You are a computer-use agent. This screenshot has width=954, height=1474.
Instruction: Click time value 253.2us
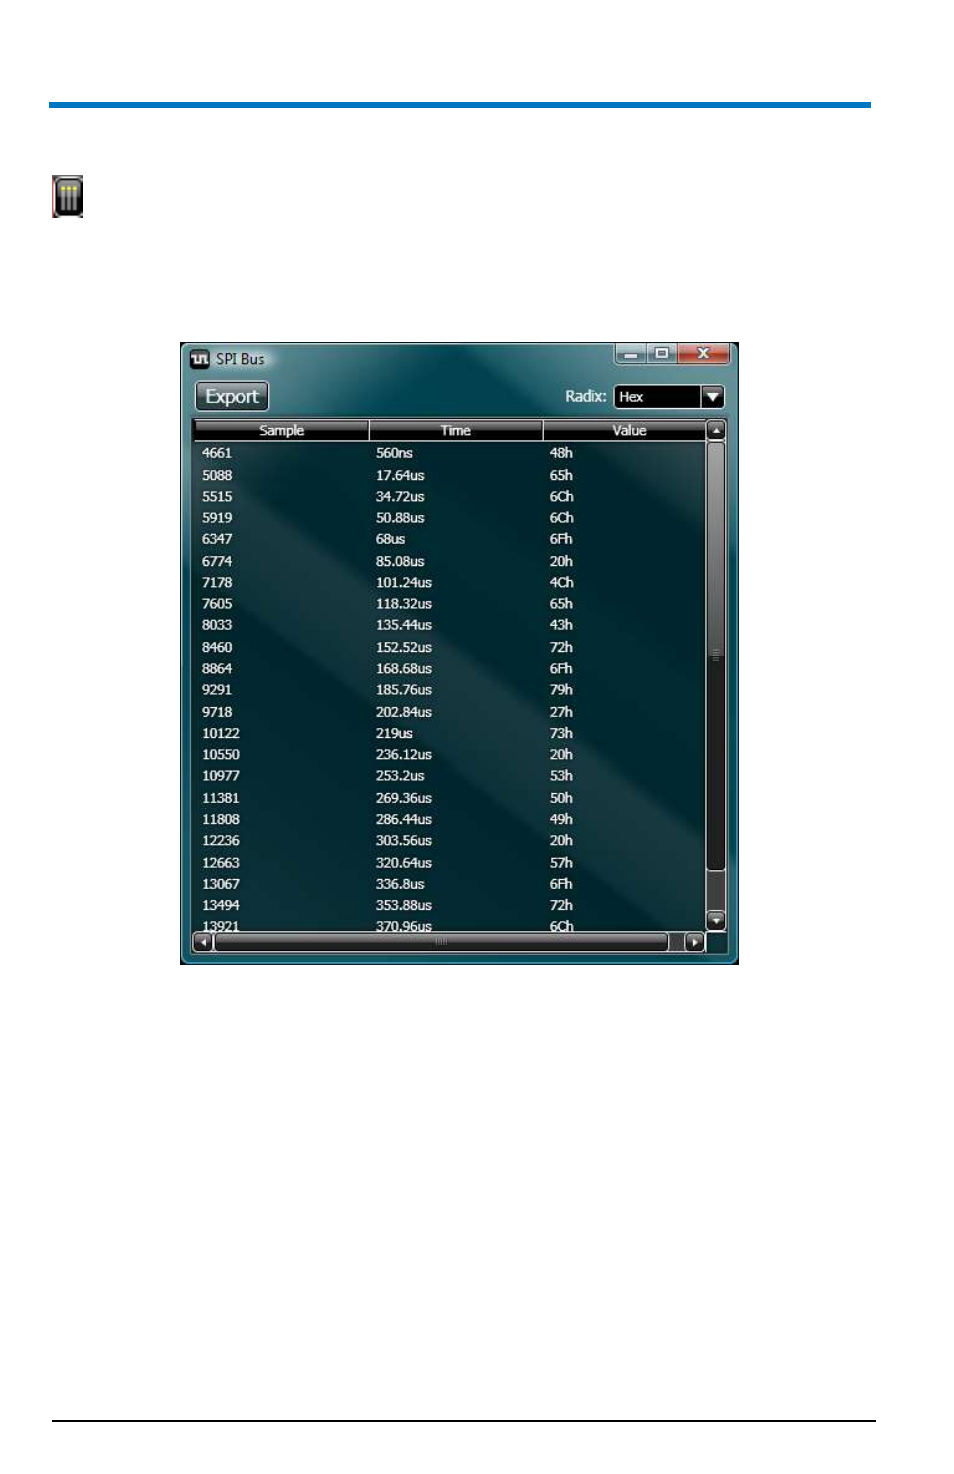[x=400, y=776]
